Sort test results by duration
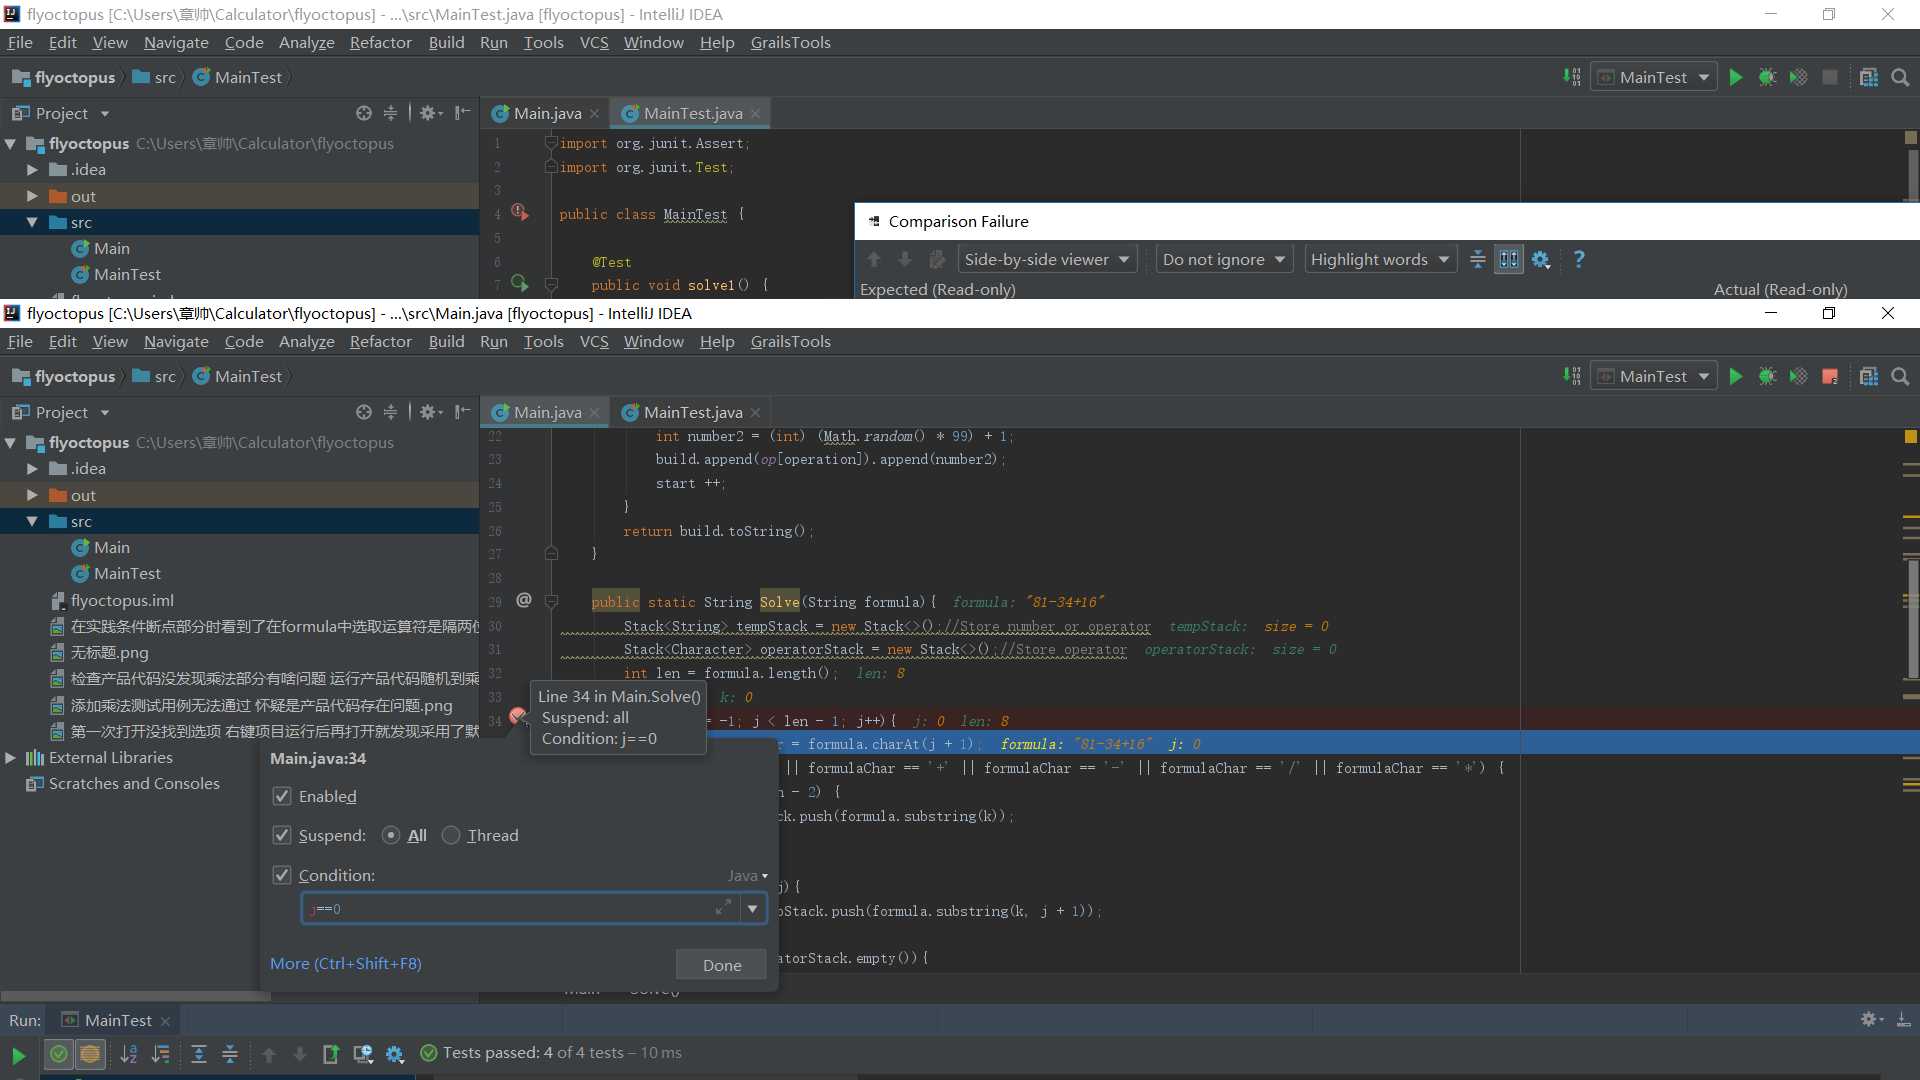 [160, 1054]
